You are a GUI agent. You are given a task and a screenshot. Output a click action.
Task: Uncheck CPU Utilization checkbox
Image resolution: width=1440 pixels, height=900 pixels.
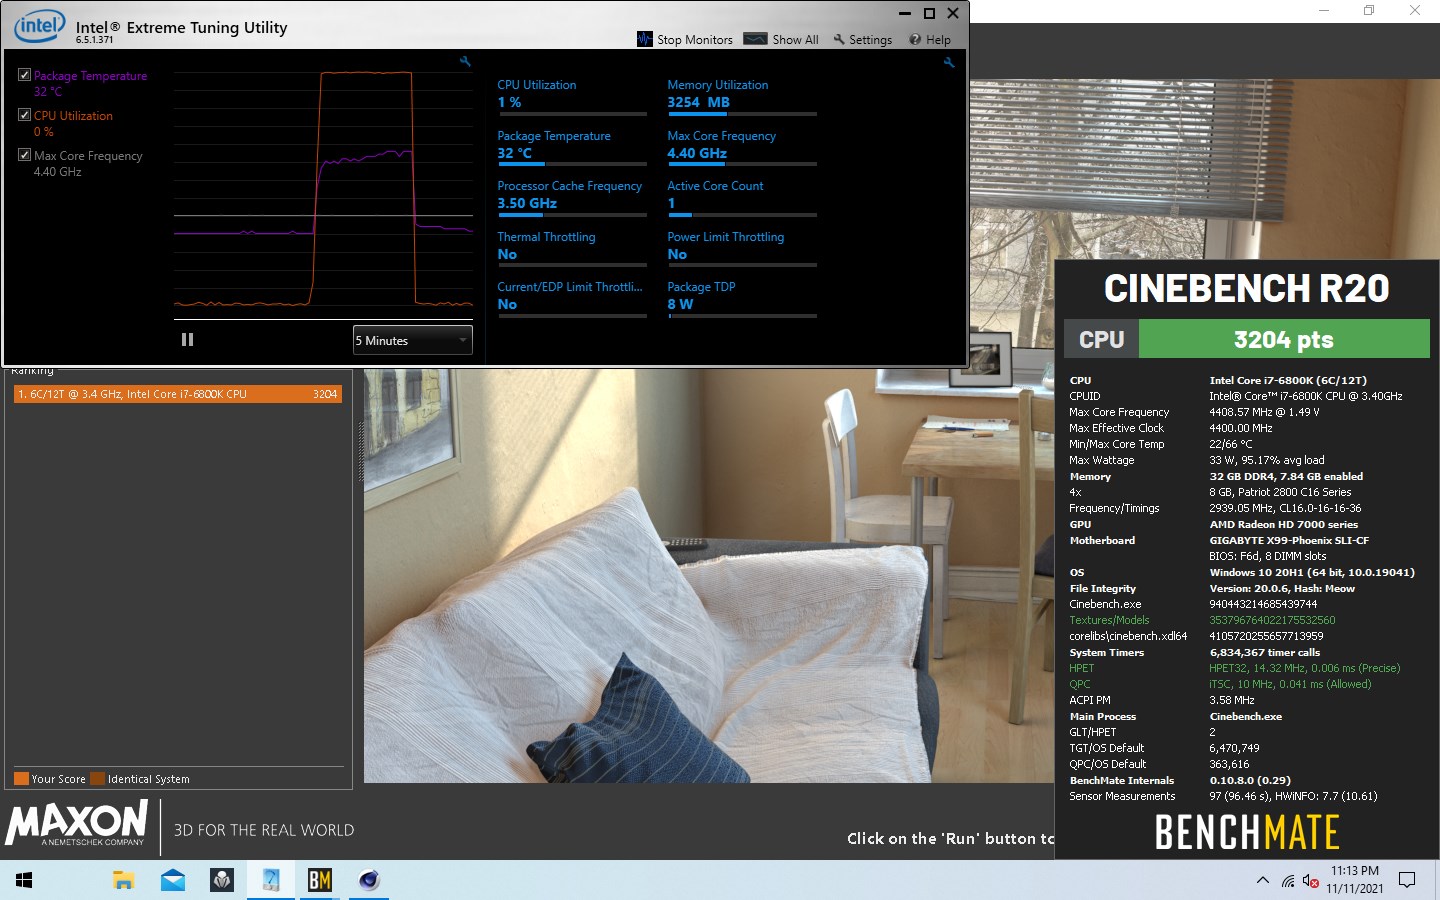[x=24, y=115]
